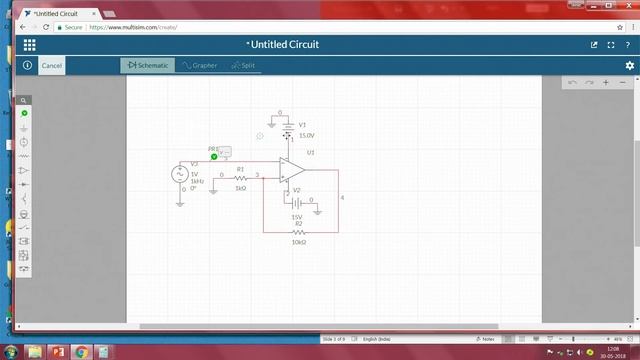Click the 1kΩ value label of R1

(241, 188)
